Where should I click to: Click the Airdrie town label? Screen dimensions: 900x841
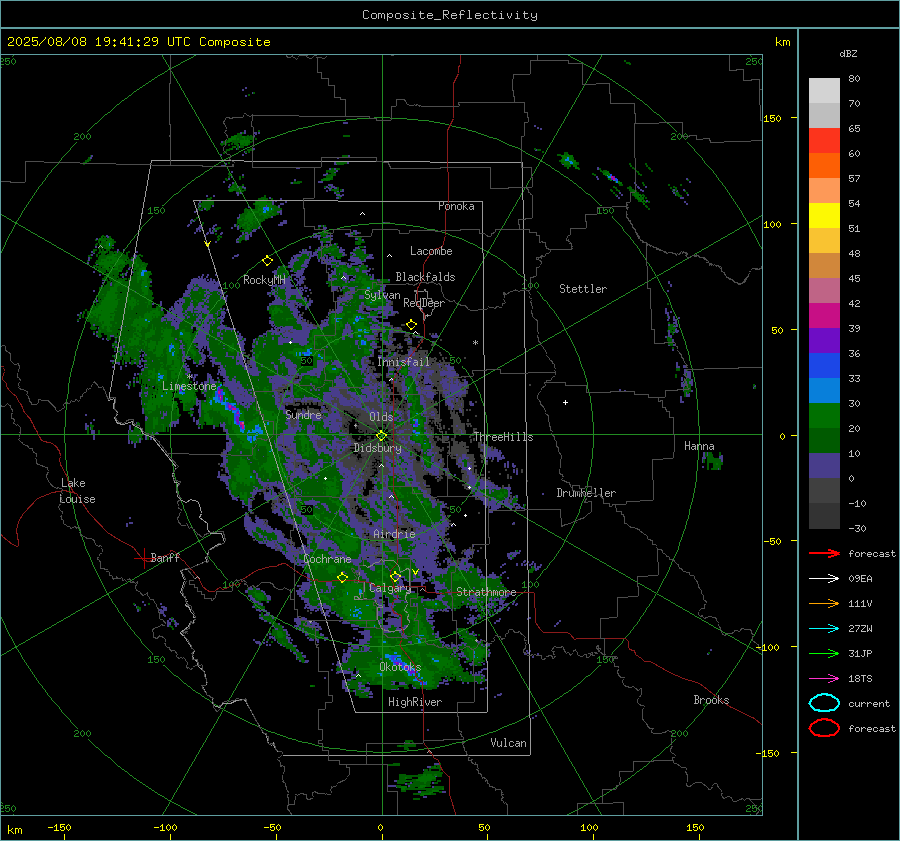394,534
